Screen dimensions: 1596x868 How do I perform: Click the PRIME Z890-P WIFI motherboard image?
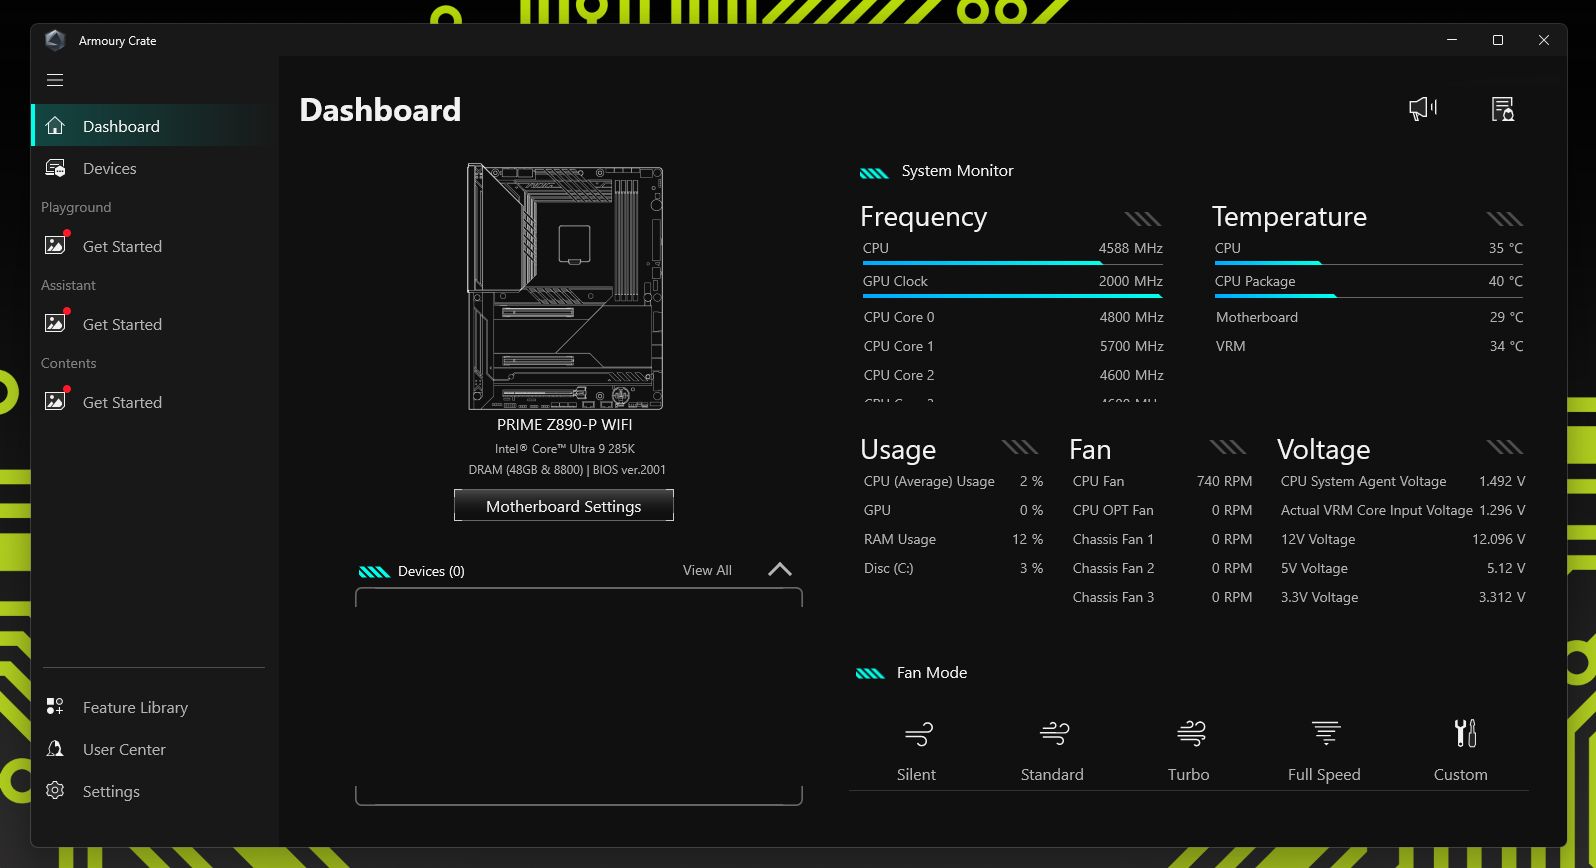click(x=565, y=287)
